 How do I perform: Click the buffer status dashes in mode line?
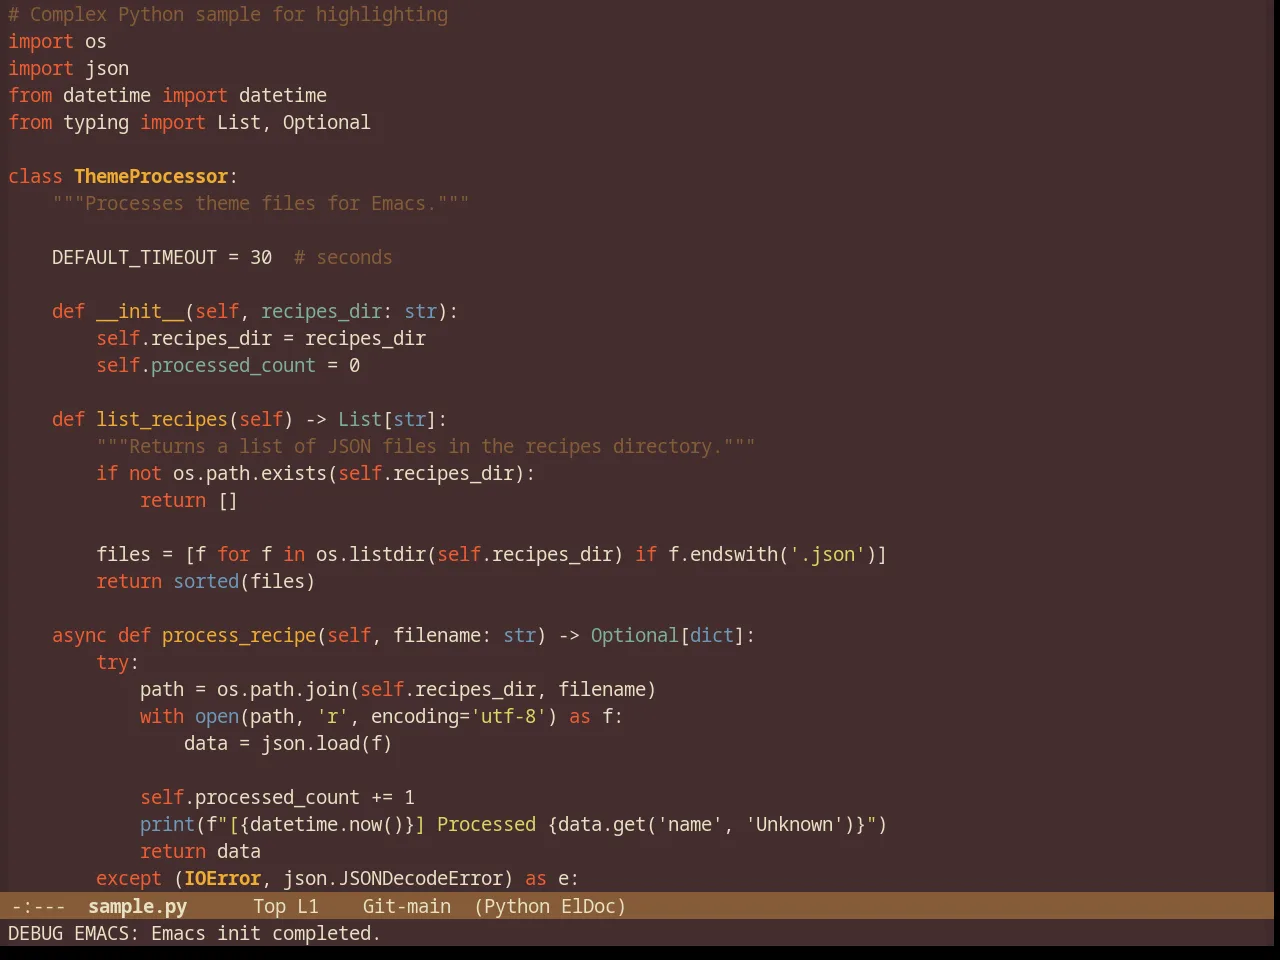38,906
